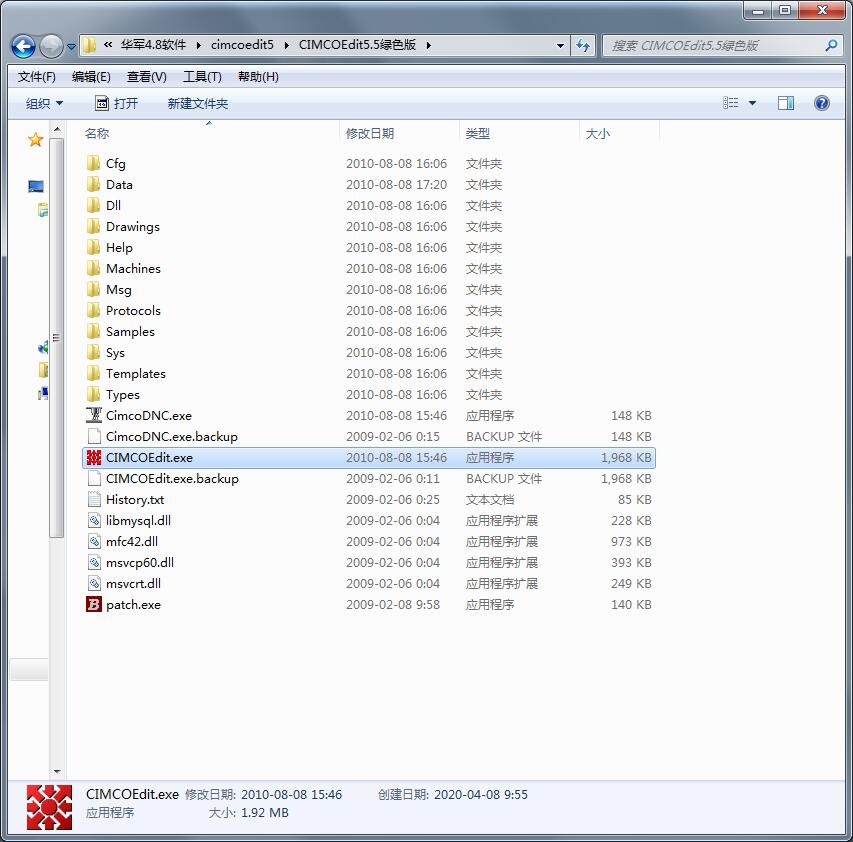Screen dimensions: 853x842
Task: Click the desktop monitor icon in sidebar
Action: pos(36,187)
